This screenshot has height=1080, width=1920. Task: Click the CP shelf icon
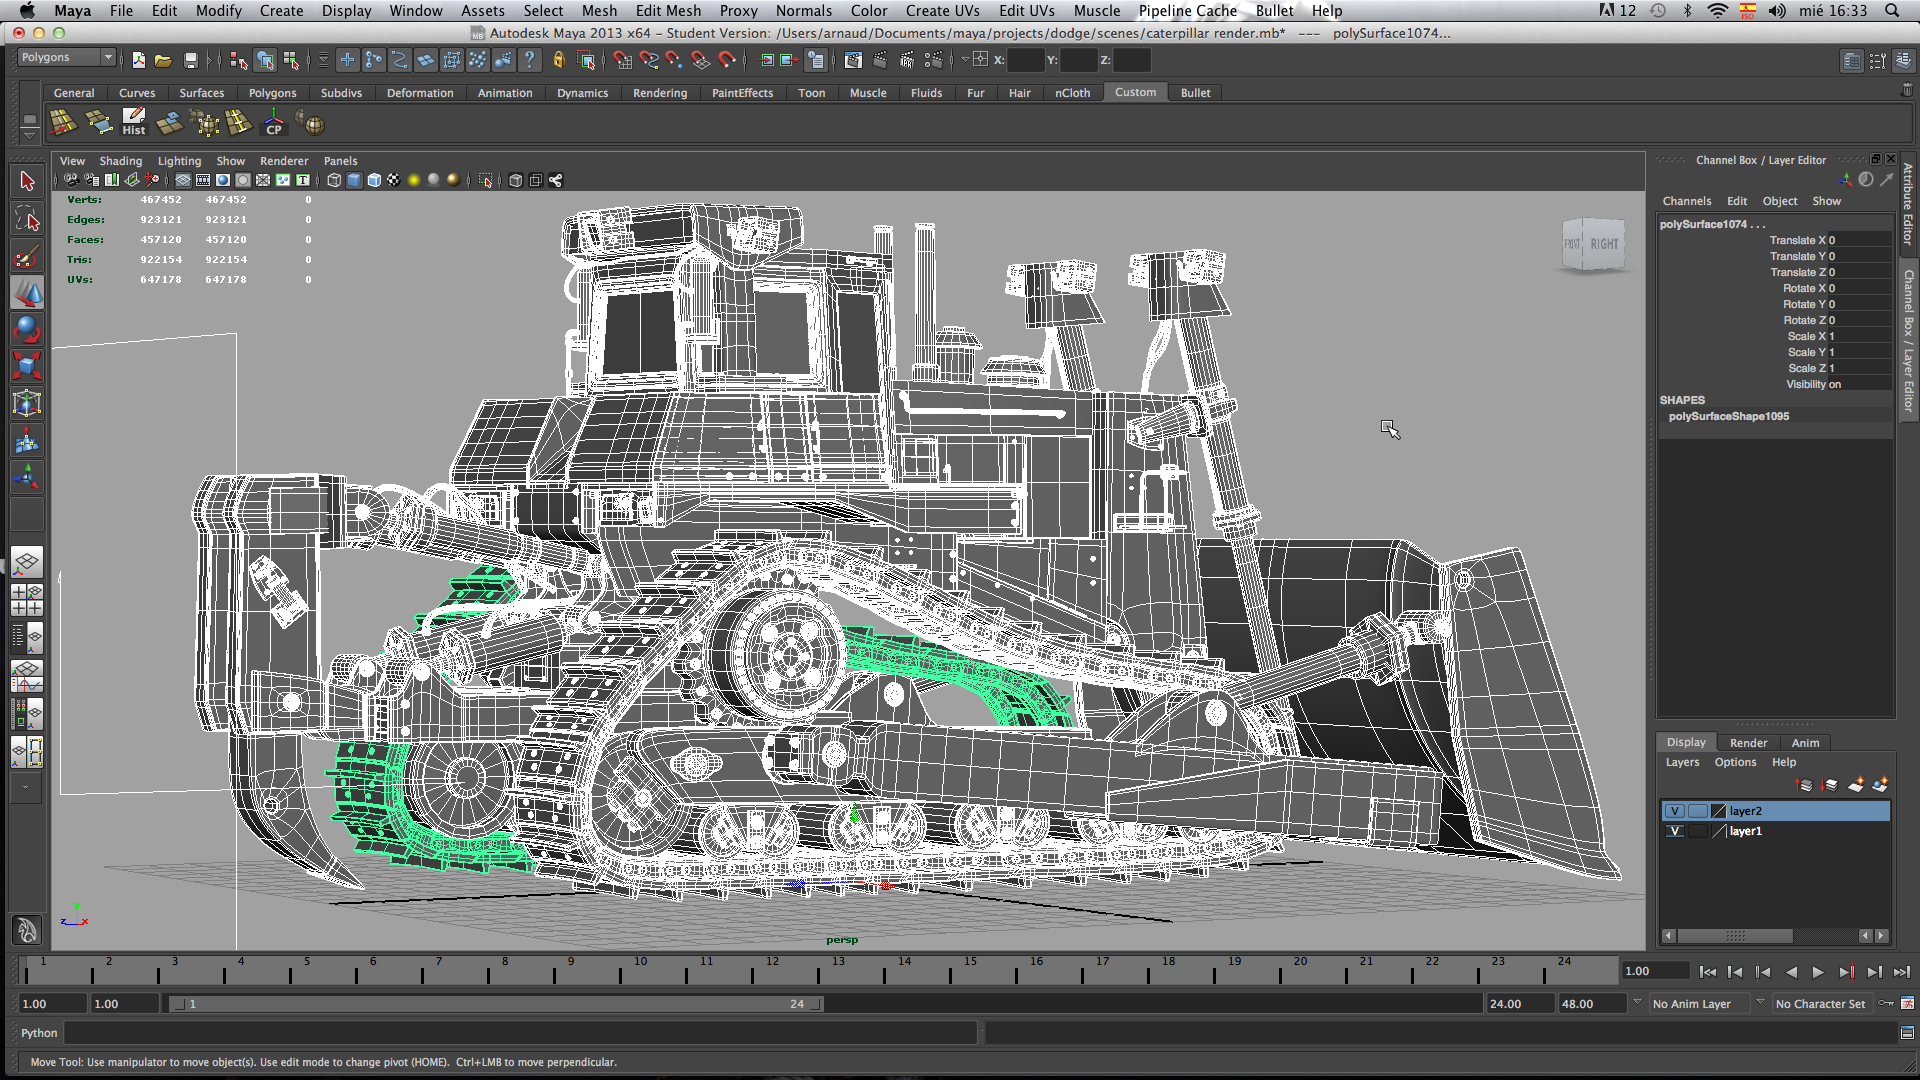point(273,123)
